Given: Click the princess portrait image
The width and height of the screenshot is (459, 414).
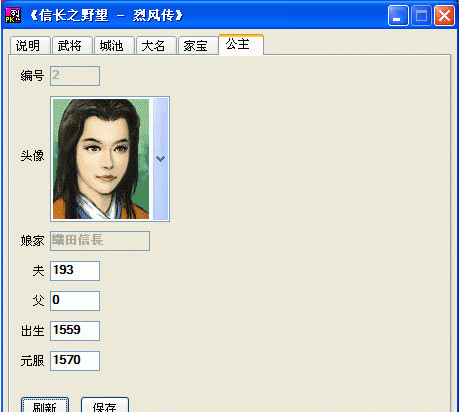Looking at the screenshot, I should [101, 159].
